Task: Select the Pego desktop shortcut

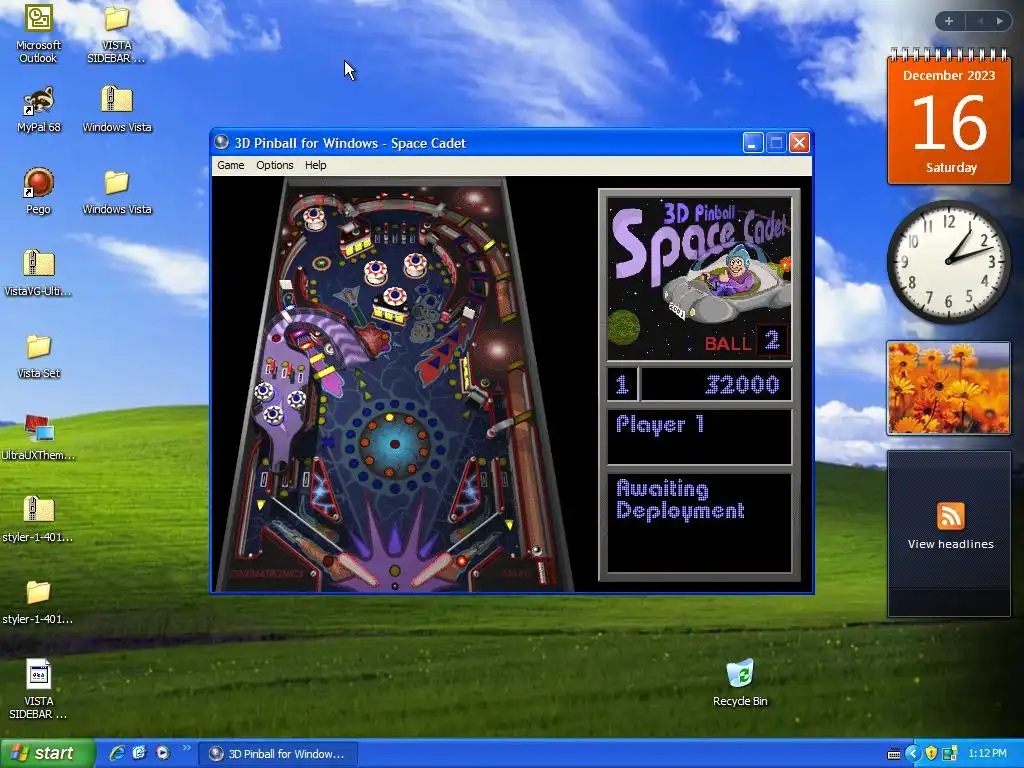Action: pyautogui.click(x=39, y=191)
